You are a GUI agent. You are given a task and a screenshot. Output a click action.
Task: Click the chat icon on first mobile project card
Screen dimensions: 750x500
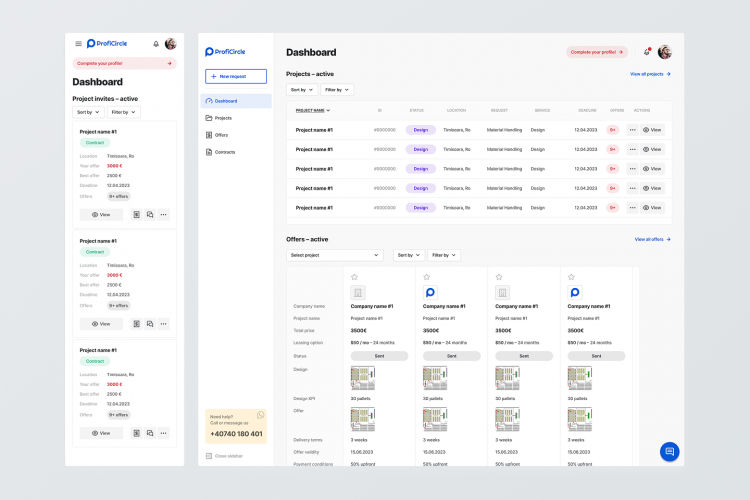(150, 214)
